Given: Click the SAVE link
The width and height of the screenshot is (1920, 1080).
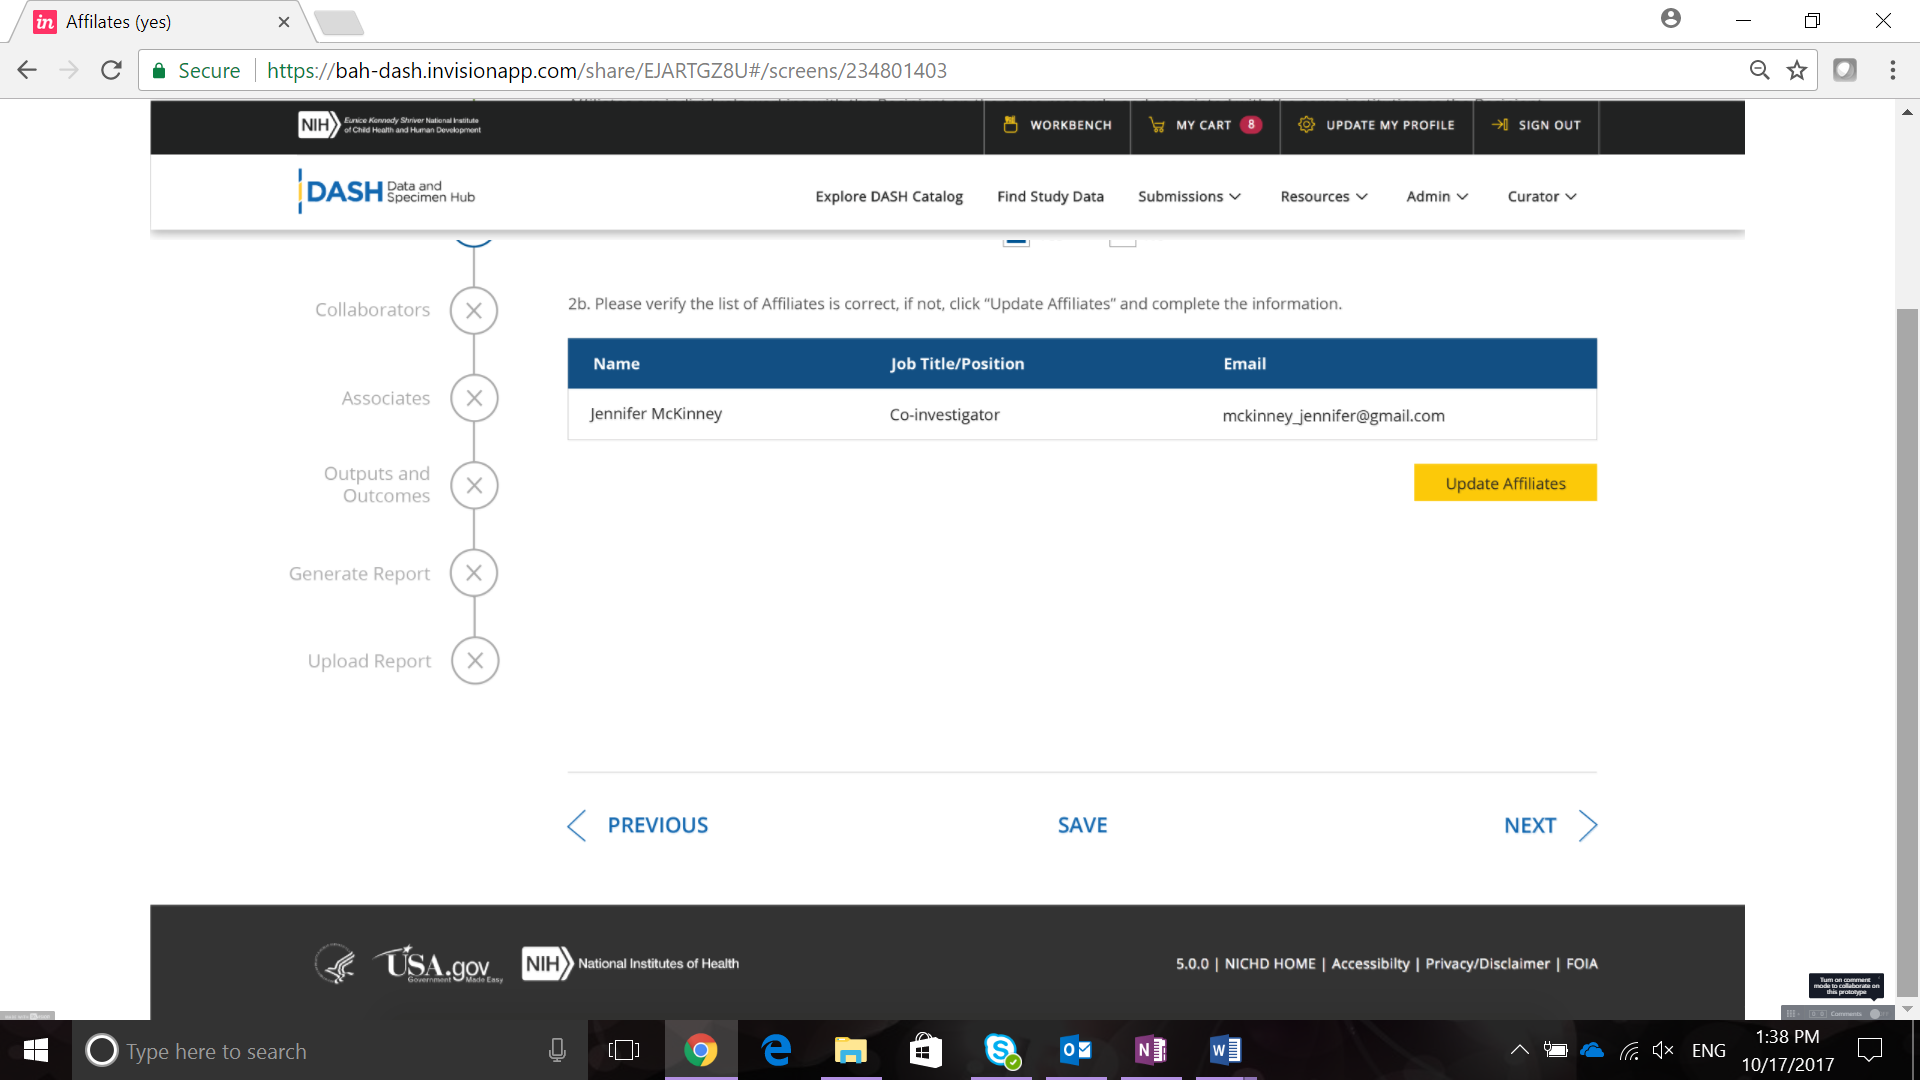Looking at the screenshot, I should pos(1082,826).
